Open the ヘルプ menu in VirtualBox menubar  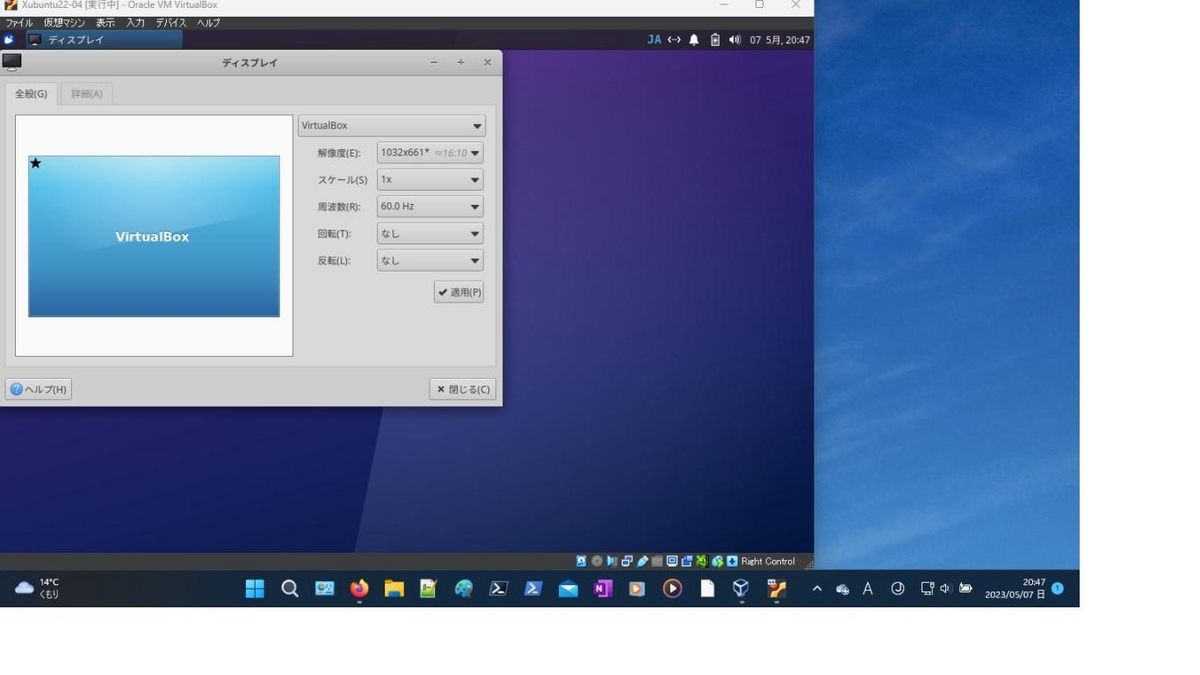click(x=209, y=22)
